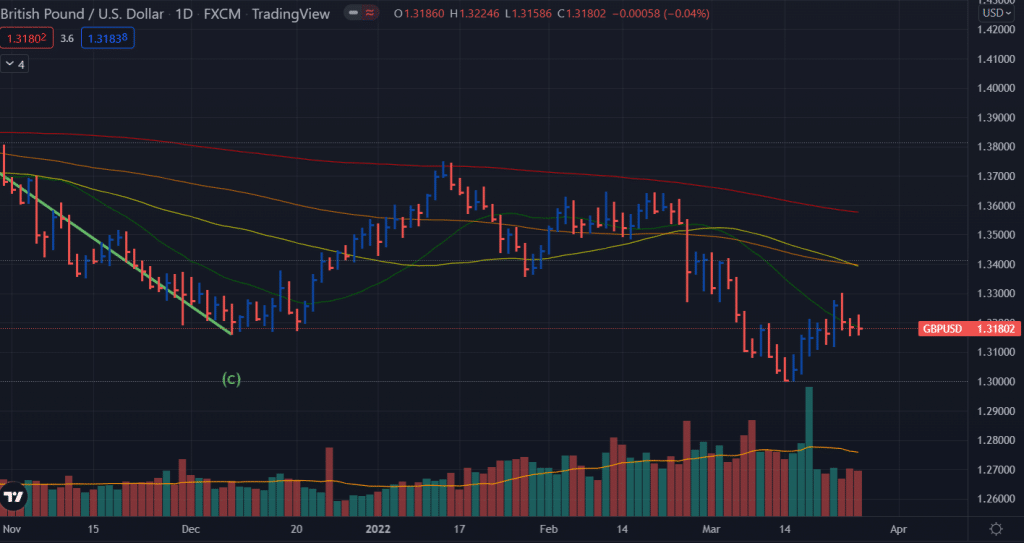Select the green (c) wave label
Image resolution: width=1024 pixels, height=543 pixels.
point(231,379)
